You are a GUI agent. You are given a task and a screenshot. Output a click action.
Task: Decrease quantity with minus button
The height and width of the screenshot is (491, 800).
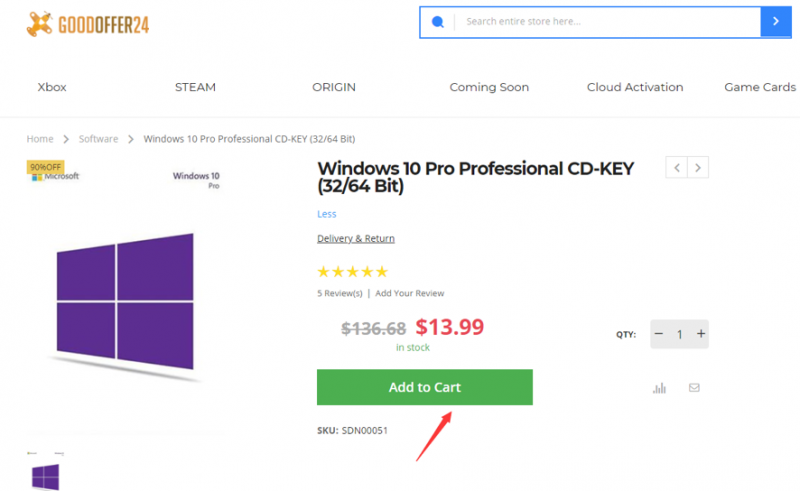pos(659,334)
